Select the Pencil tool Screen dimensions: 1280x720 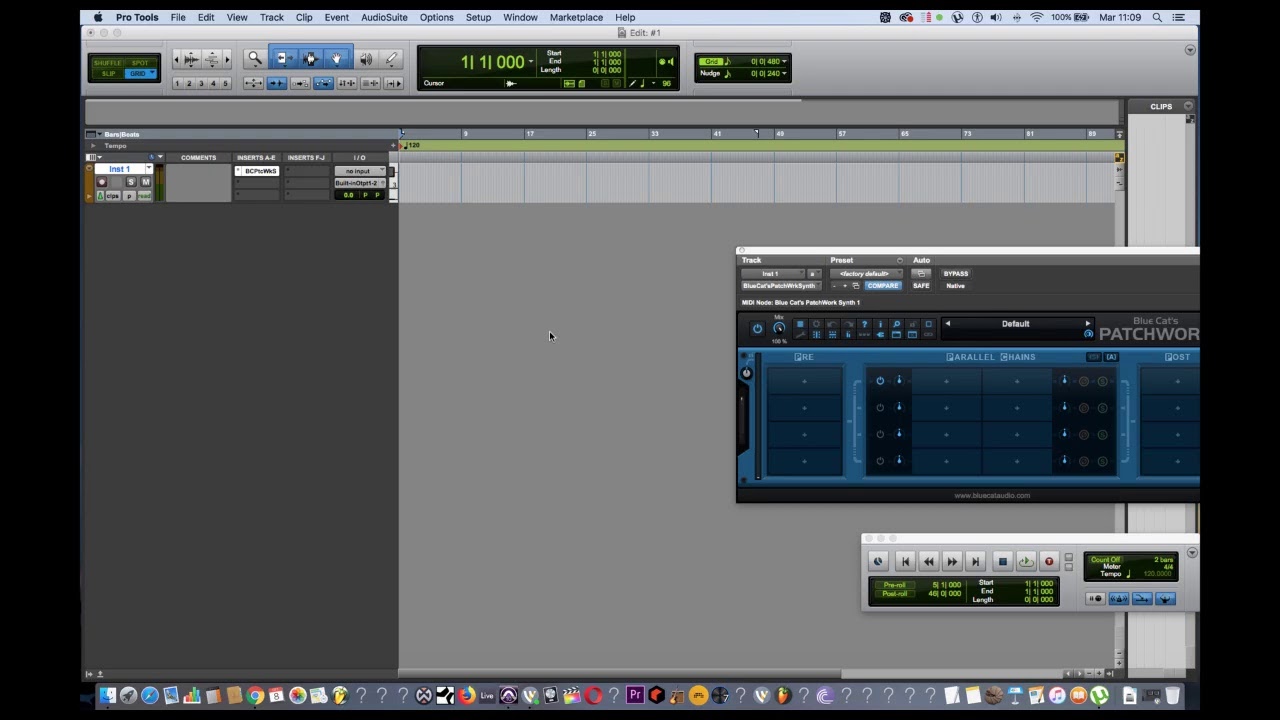click(391, 59)
